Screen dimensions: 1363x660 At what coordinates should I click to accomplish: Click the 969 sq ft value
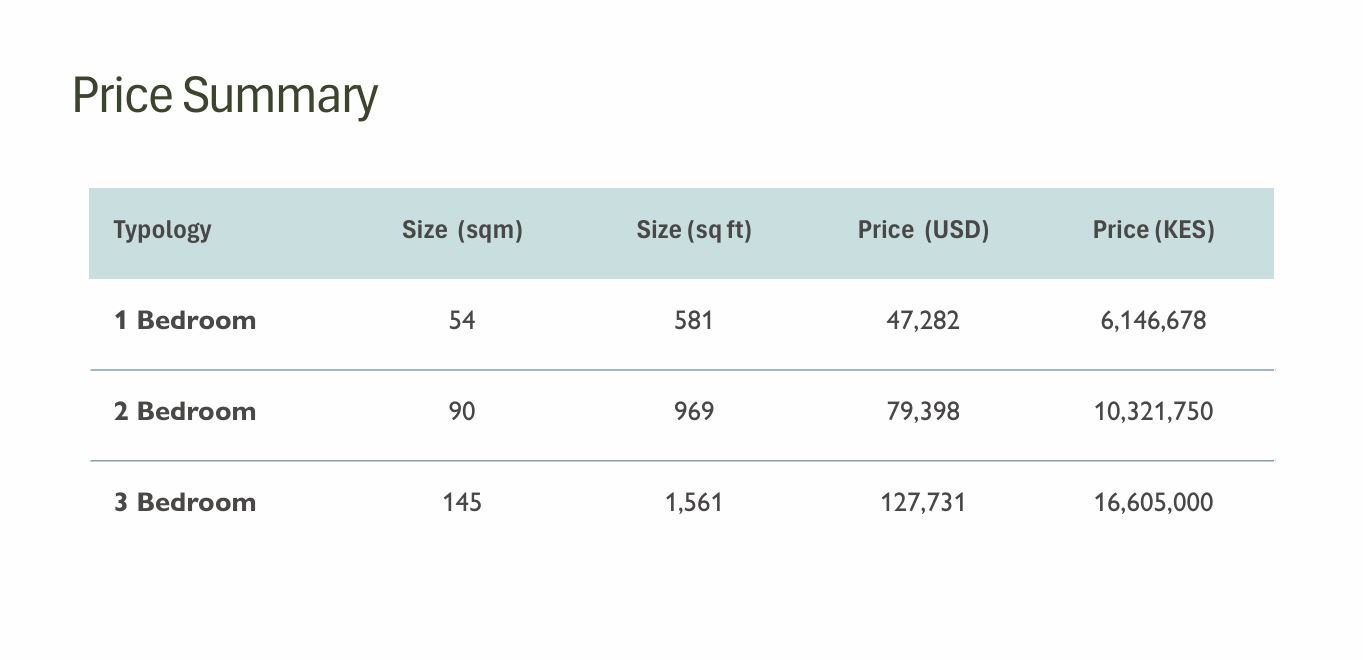point(693,412)
